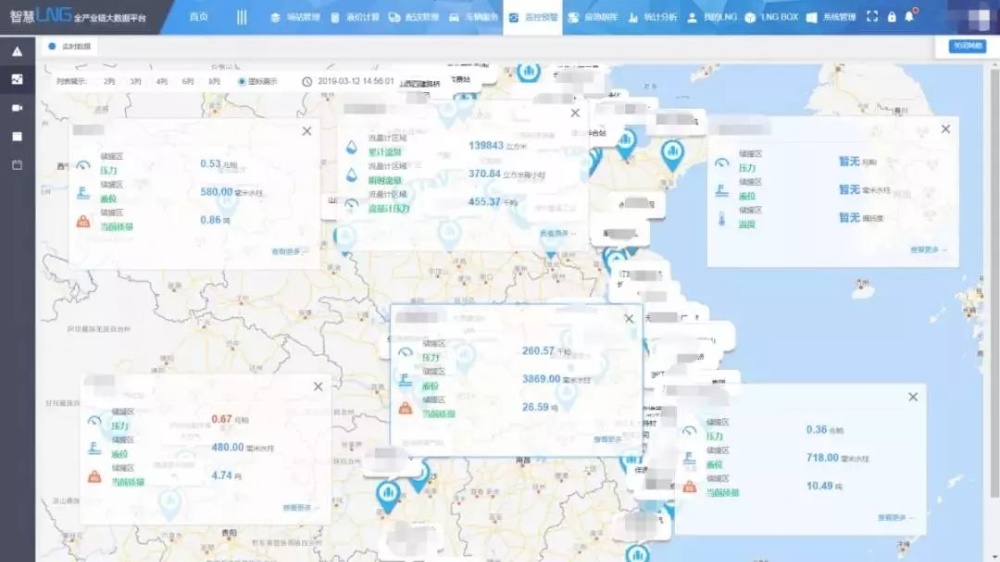Click the map station marker at top center edge
The width and height of the screenshot is (1000, 562).
(x=528, y=71)
